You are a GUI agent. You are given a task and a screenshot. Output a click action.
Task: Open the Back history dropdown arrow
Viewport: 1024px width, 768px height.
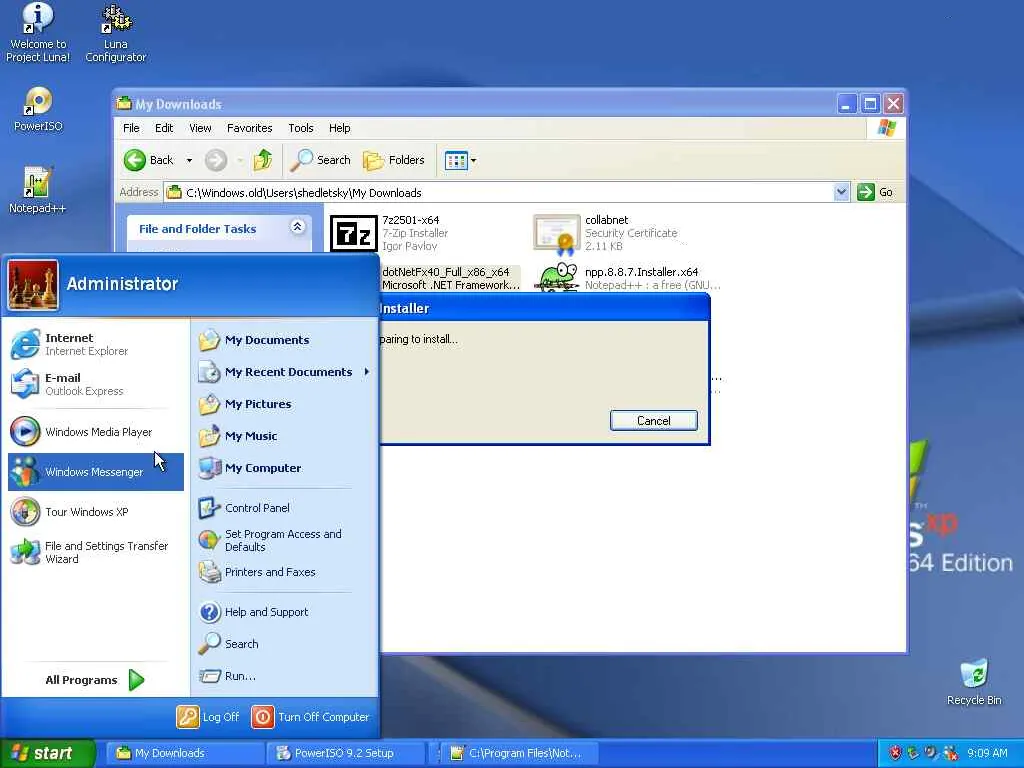click(x=189, y=160)
